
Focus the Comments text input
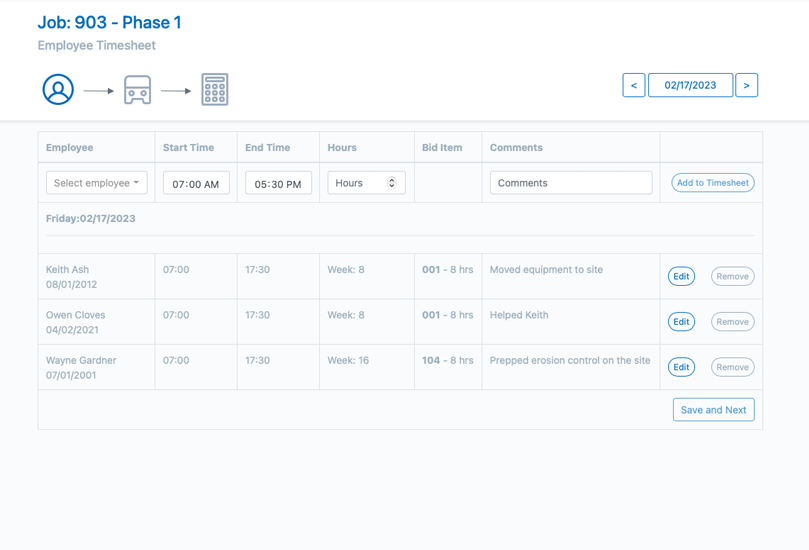click(571, 183)
